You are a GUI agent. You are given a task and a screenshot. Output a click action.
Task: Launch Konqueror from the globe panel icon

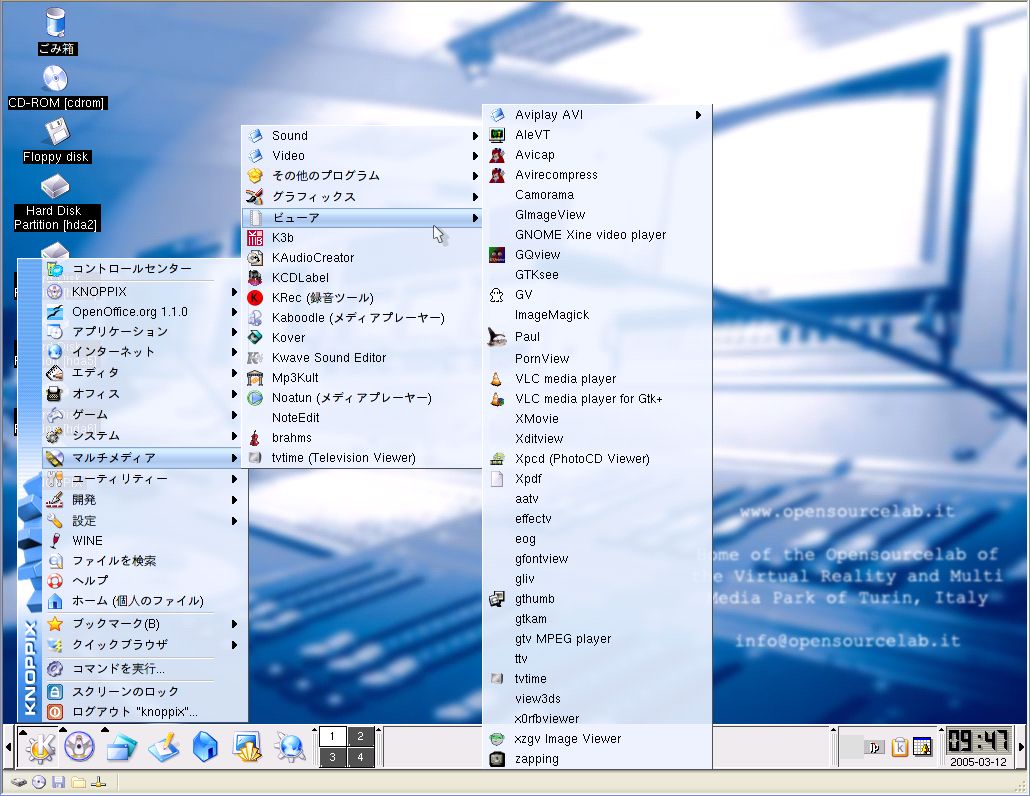[x=290, y=747]
